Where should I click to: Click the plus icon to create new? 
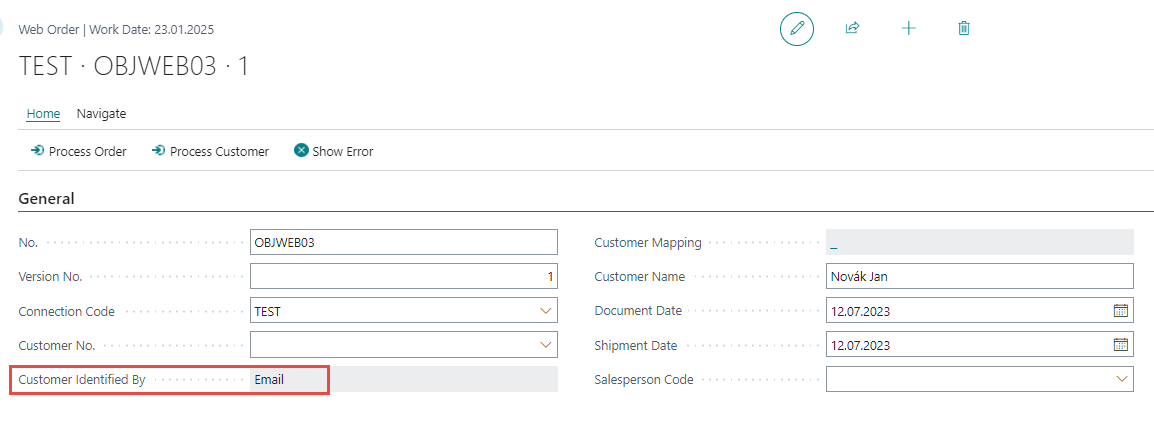click(908, 29)
